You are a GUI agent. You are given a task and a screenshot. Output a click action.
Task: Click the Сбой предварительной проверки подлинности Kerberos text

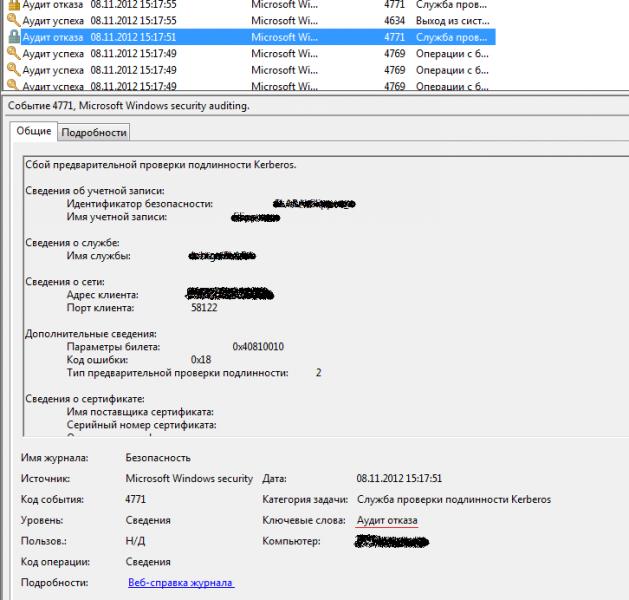click(160, 165)
